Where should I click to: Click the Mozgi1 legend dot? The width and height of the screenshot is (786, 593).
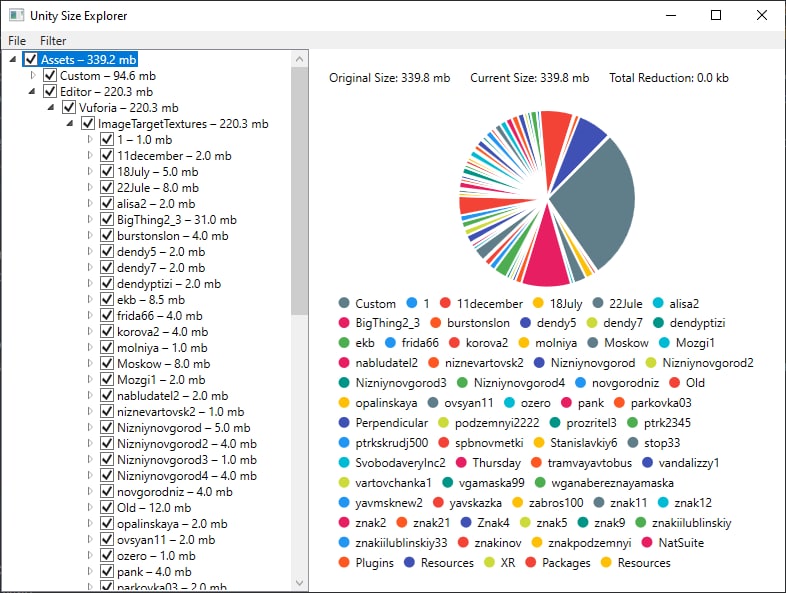coord(664,342)
